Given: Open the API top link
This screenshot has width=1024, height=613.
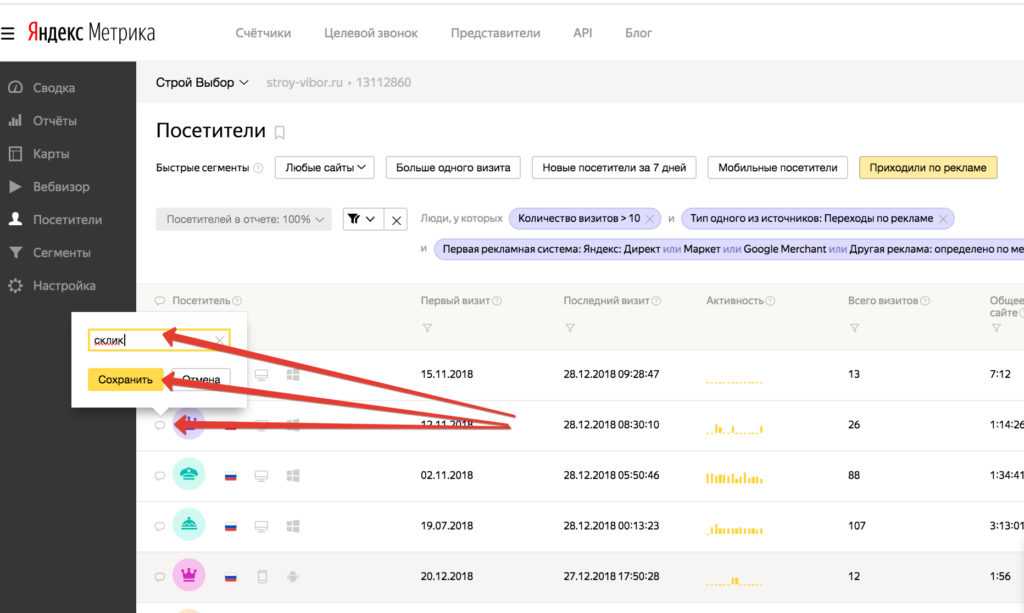Looking at the screenshot, I should coord(583,33).
